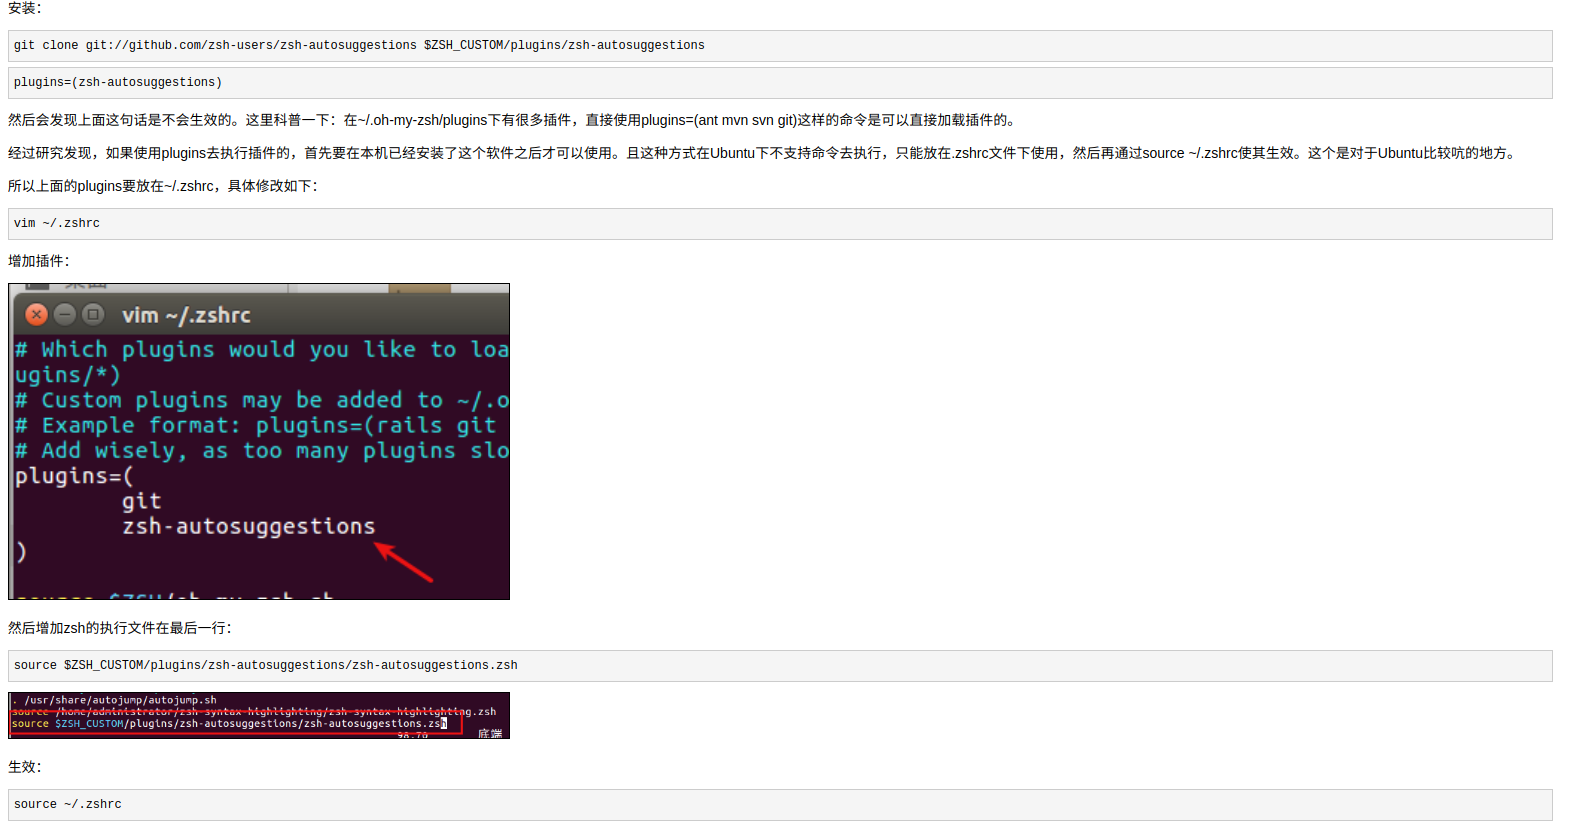Click the 'vim ~/.zshrc' code block
This screenshot has width=1583, height=825.
click(780, 224)
